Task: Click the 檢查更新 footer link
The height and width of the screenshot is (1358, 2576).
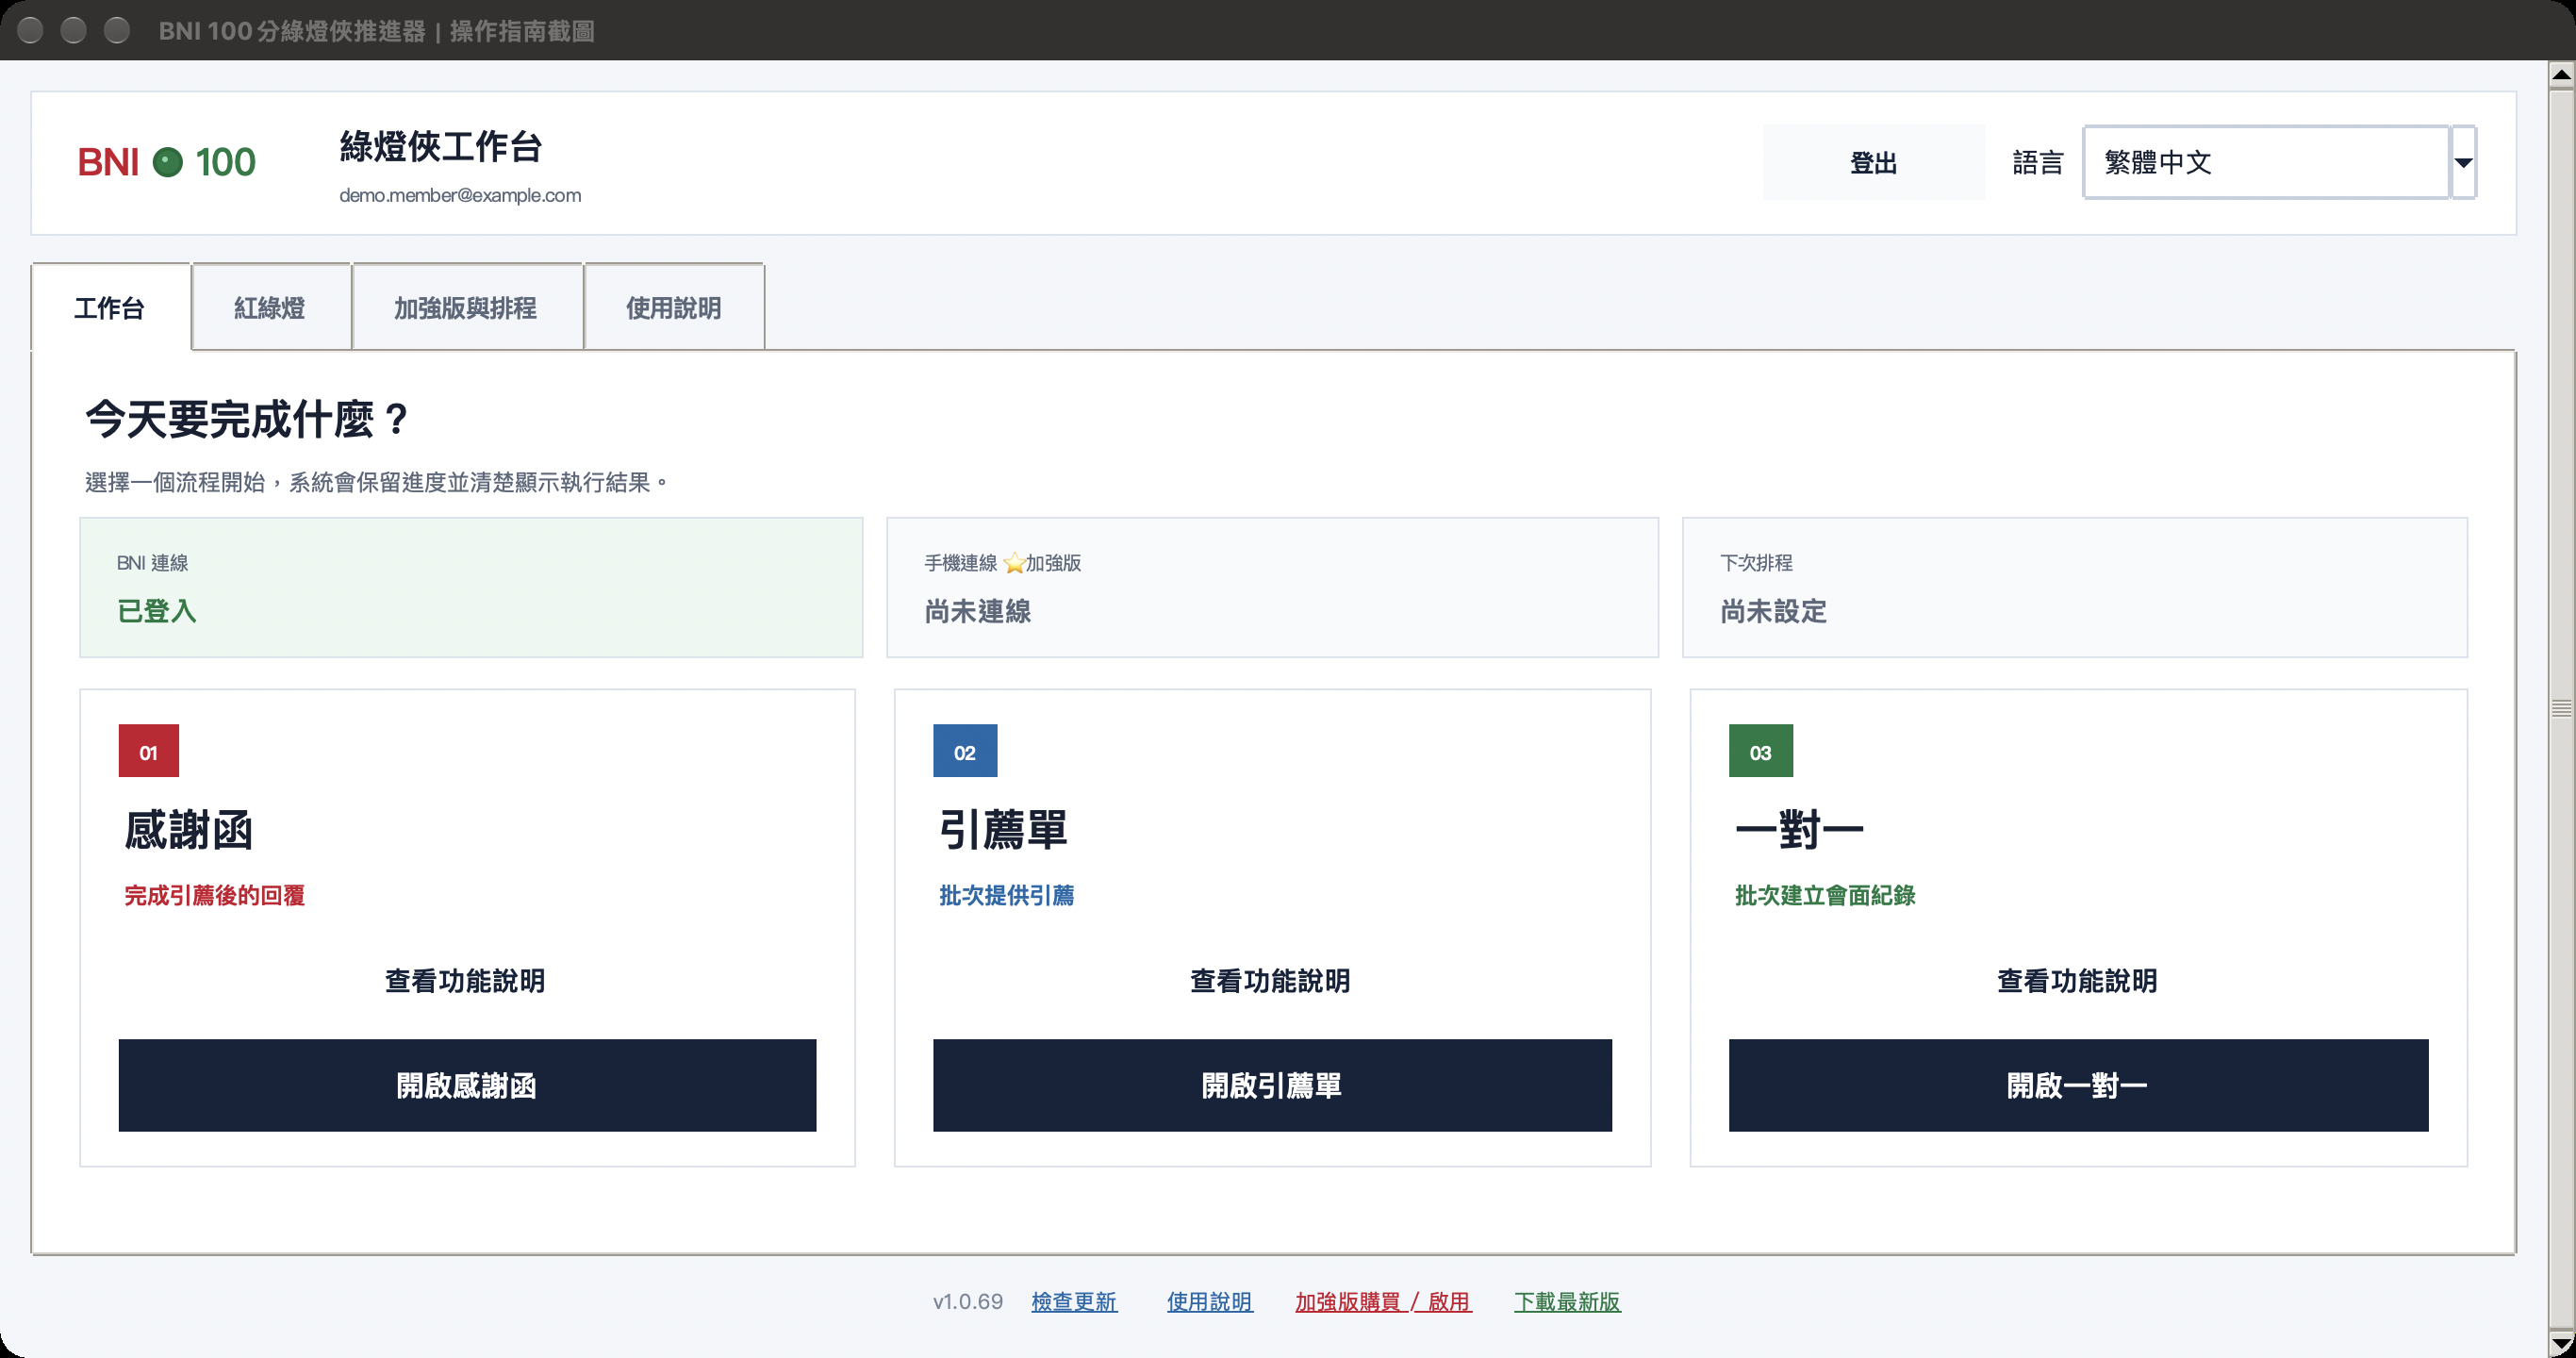Action: 1074,1301
